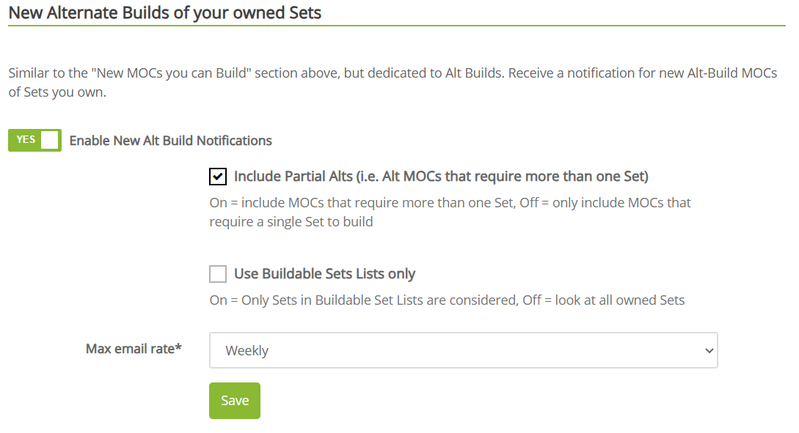Image resolution: width=799 pixels, height=433 pixels.
Task: Click the help text below Use Buildable Sets Lists
Action: (446, 300)
